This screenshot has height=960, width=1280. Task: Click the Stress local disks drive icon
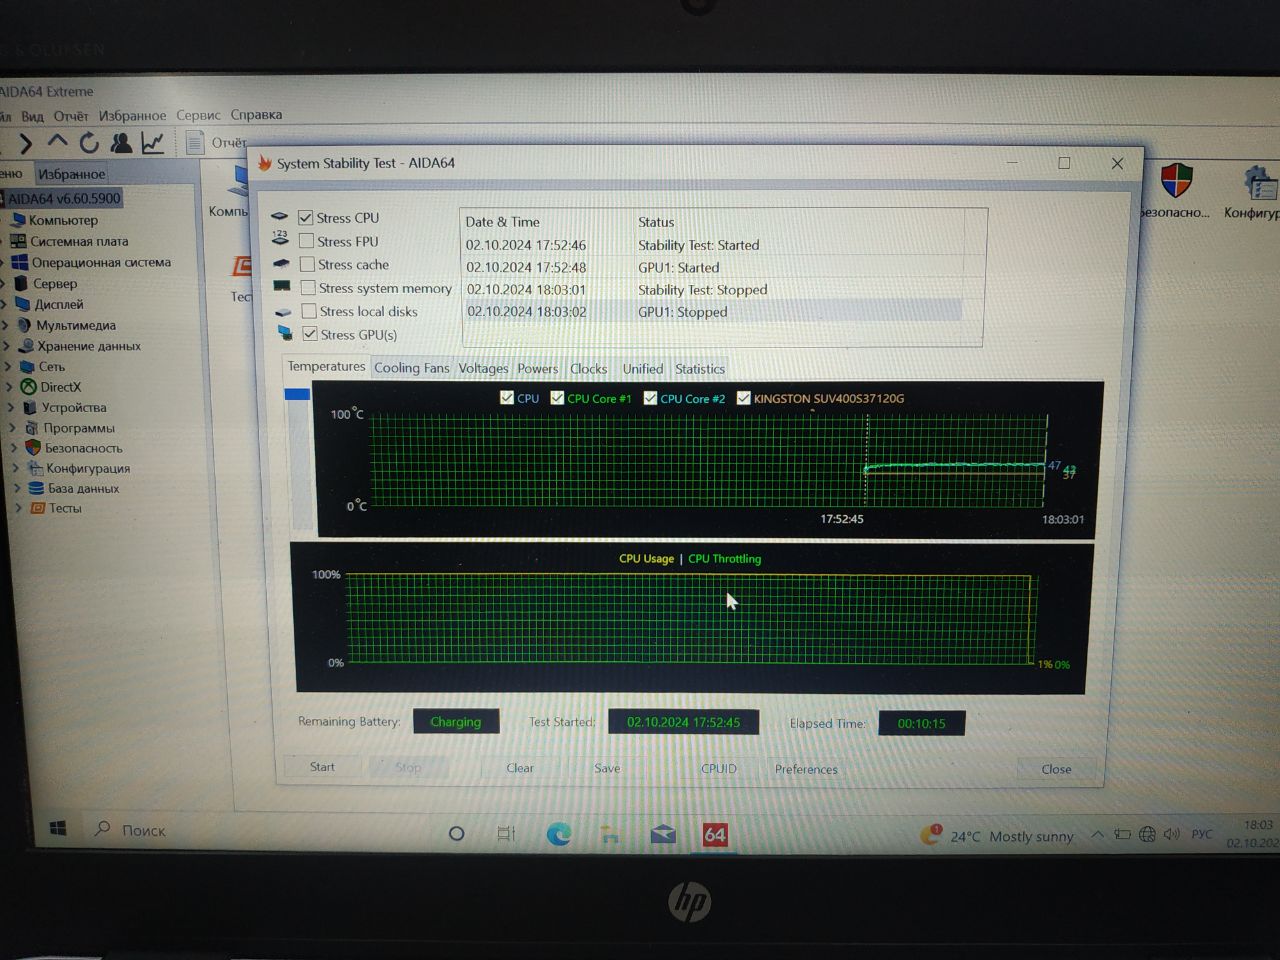click(283, 312)
